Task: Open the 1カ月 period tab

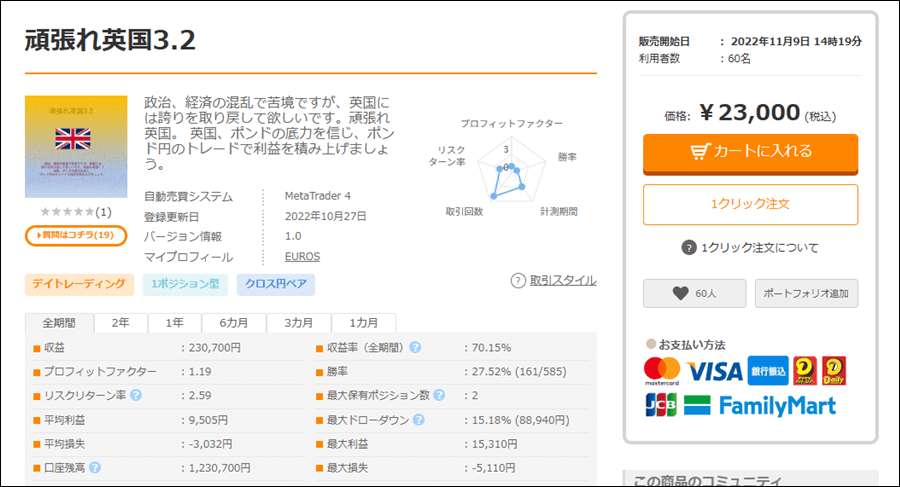Action: 362,323
